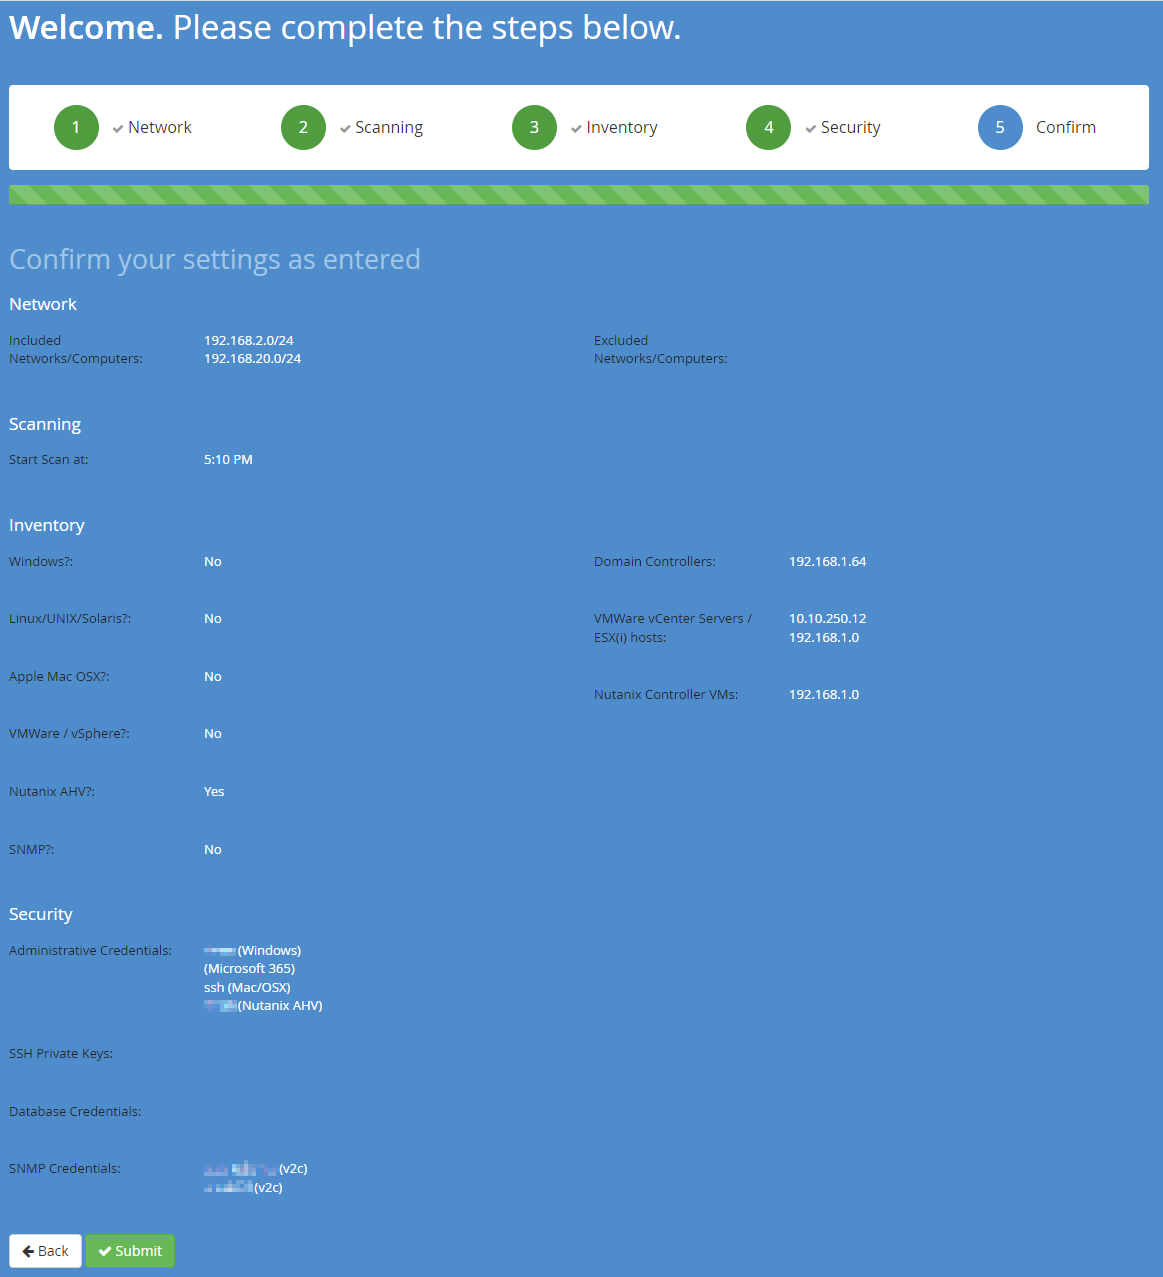Click the back arrow icon on Back button
Viewport: 1163px width, 1277px height.
point(28,1250)
